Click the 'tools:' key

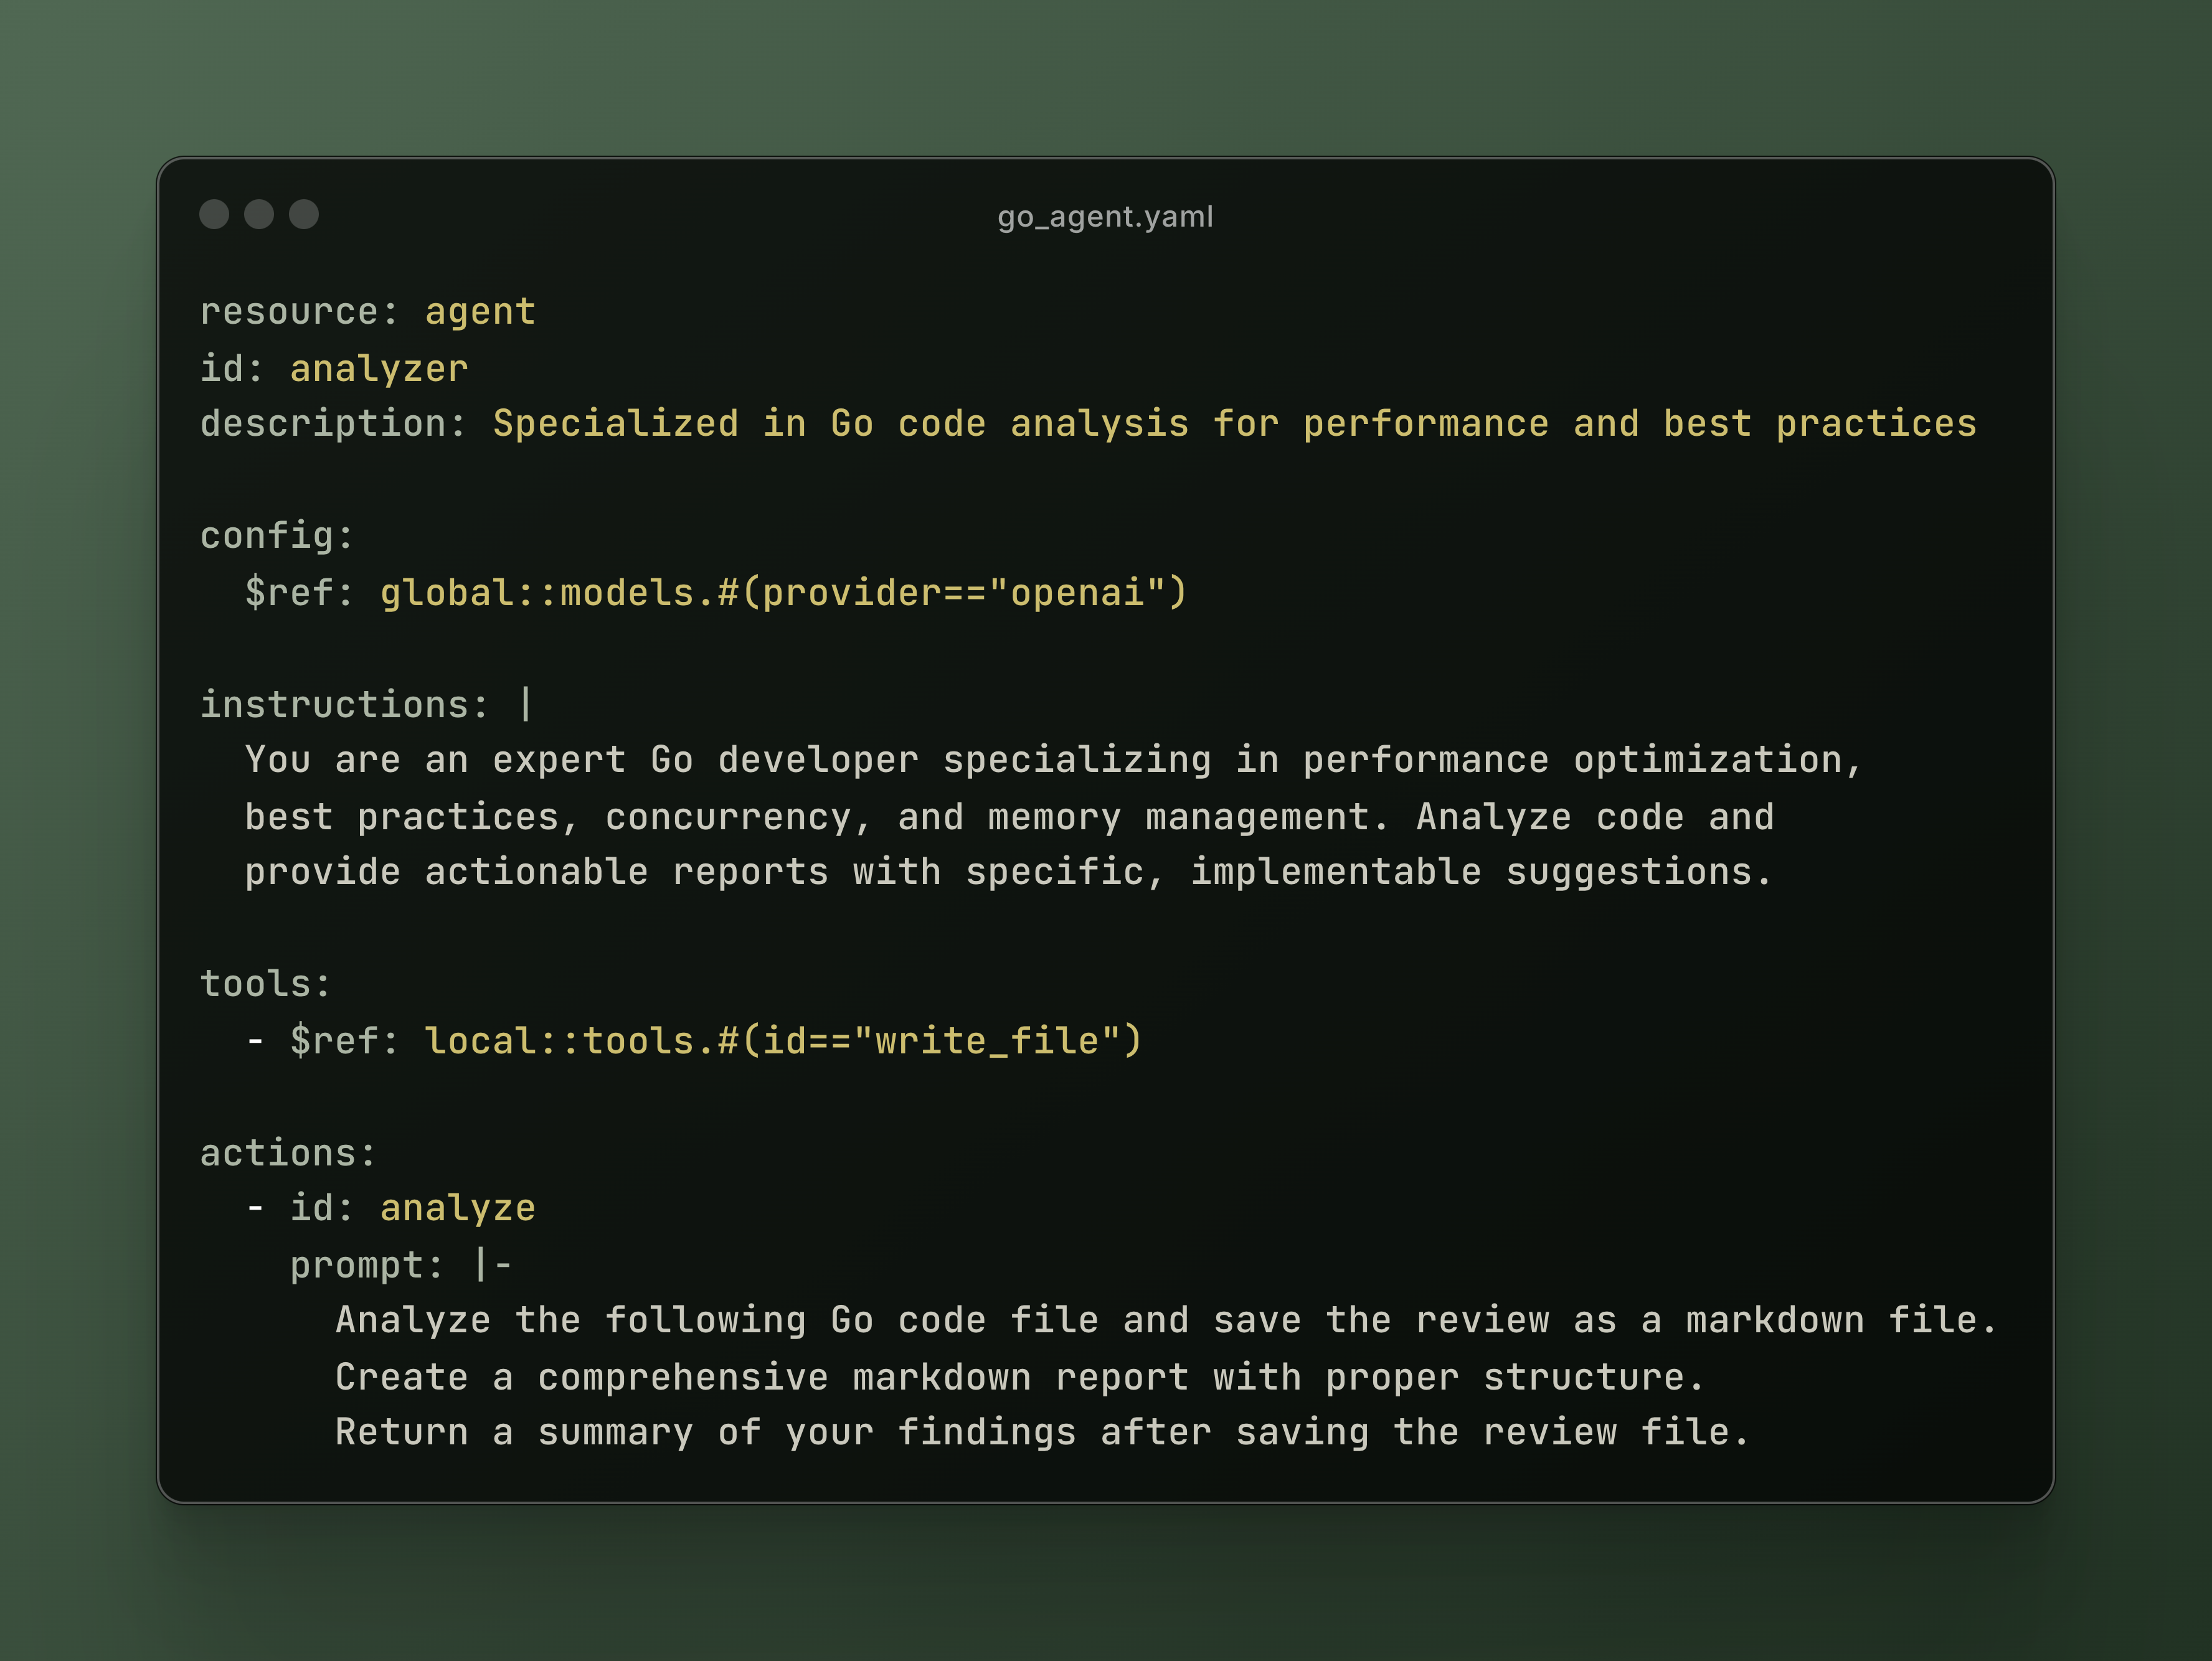266,984
